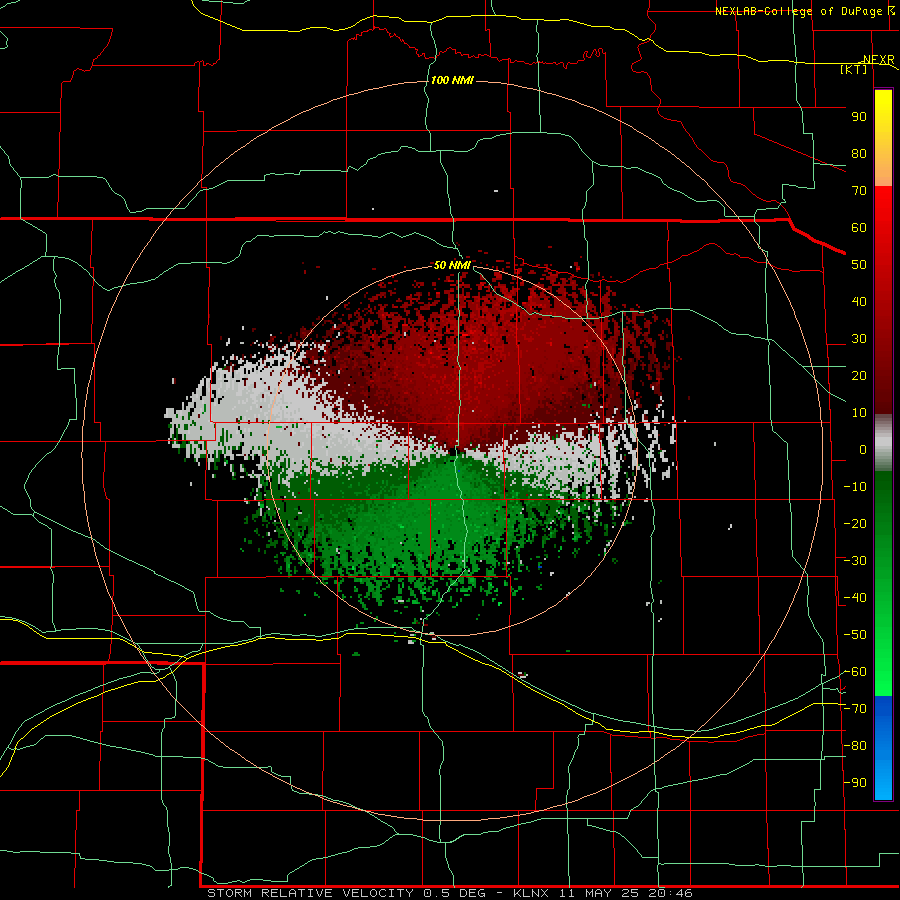Image resolution: width=900 pixels, height=900 pixels.
Task: Click the 40 value on the velocity scale
Action: pyautogui.click(x=859, y=302)
